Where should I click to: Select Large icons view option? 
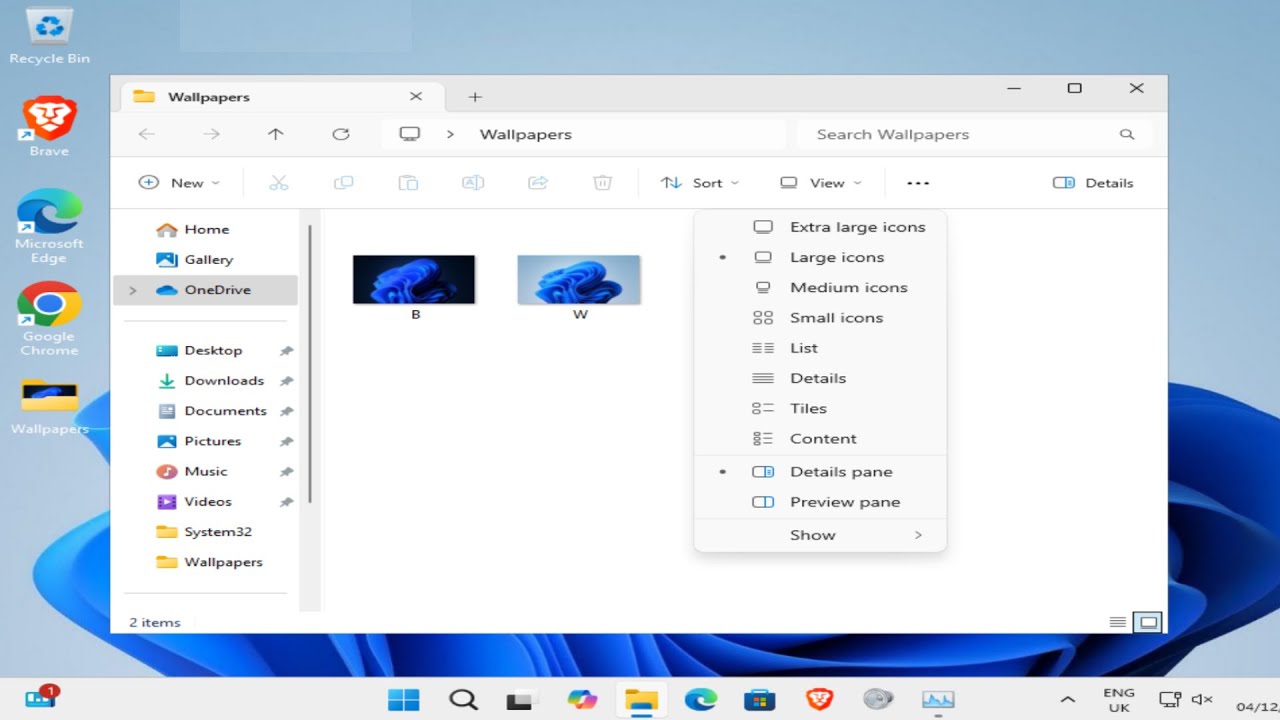coord(820,257)
